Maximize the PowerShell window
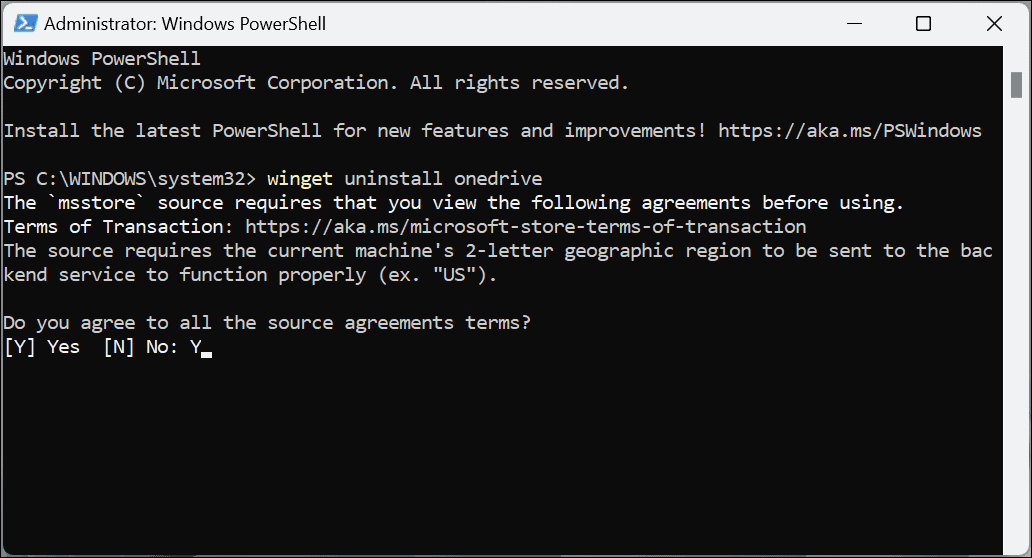 click(x=923, y=23)
